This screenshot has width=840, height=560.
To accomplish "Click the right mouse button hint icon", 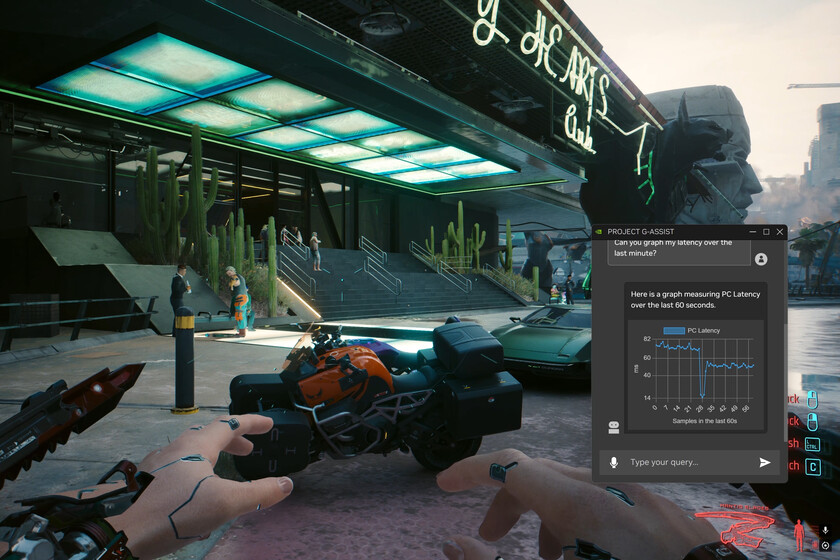I will [x=812, y=421].
